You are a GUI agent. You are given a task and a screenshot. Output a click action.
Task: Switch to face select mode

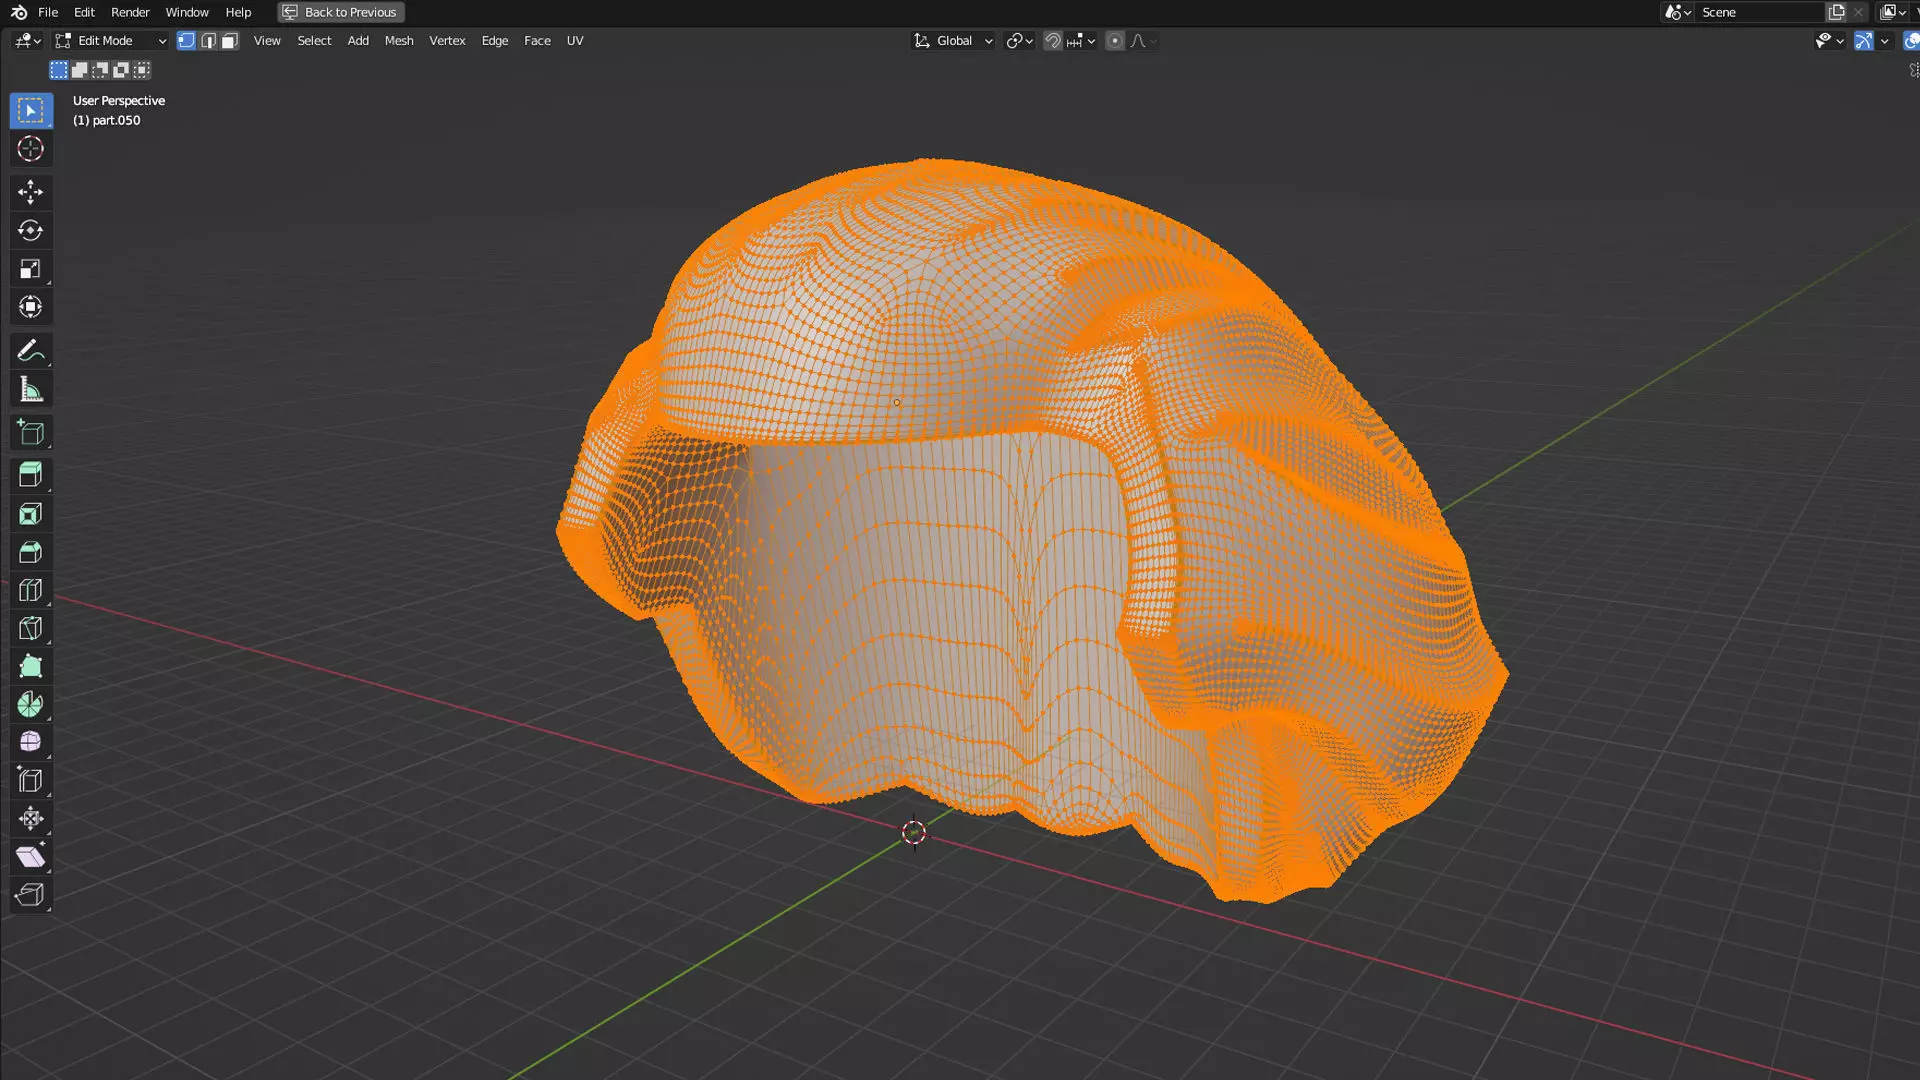click(x=230, y=41)
